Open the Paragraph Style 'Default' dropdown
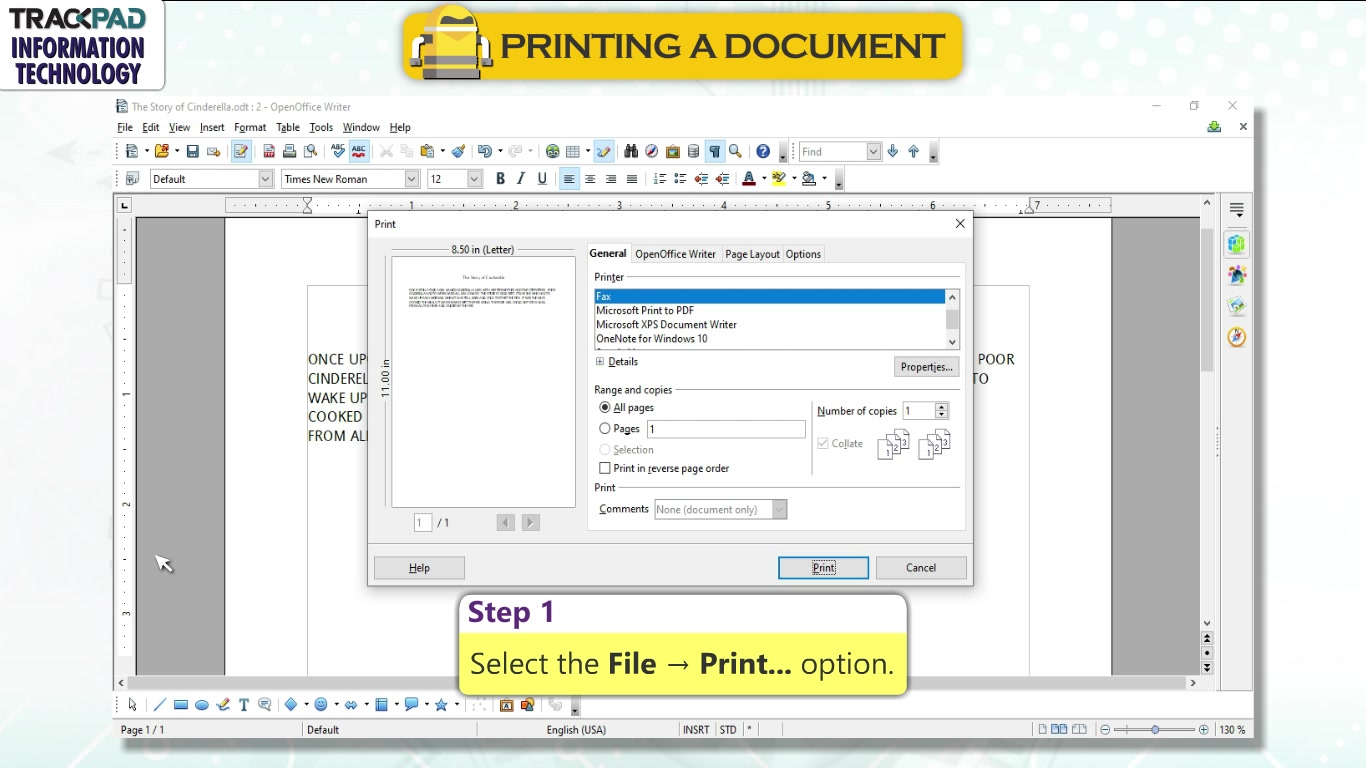Viewport: 1366px width, 768px height. (x=266, y=179)
